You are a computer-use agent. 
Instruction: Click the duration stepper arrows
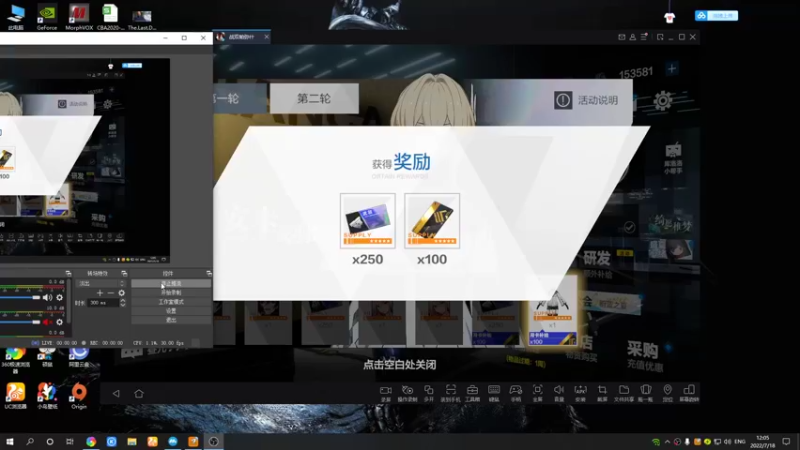122,303
